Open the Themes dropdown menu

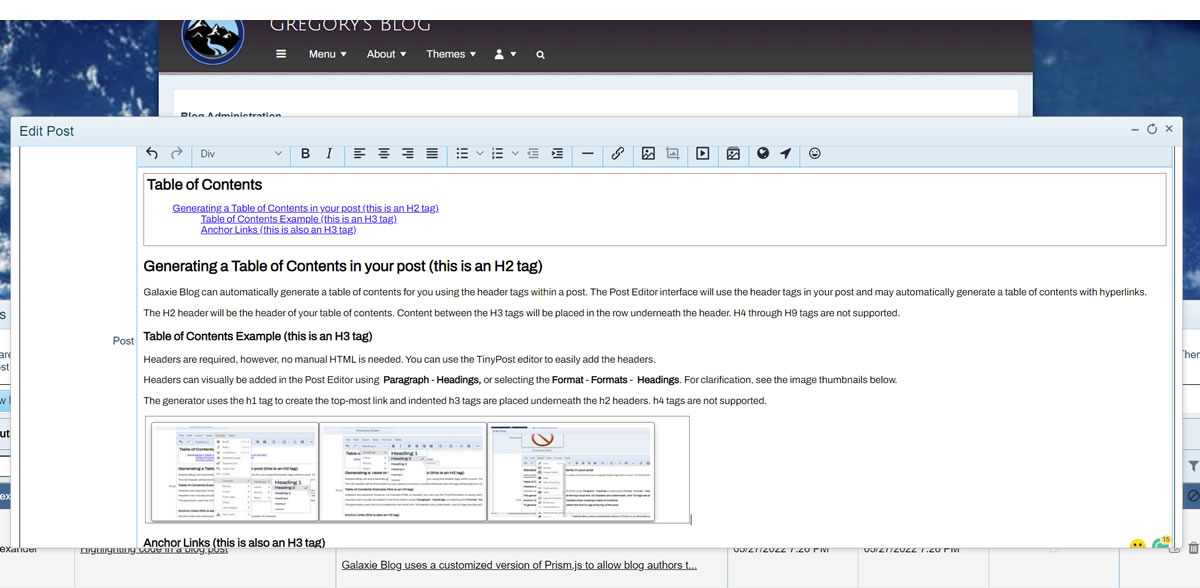point(450,54)
